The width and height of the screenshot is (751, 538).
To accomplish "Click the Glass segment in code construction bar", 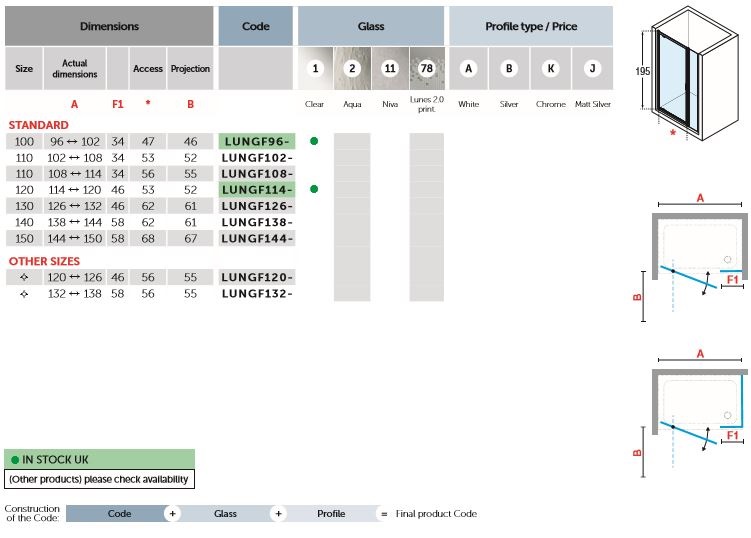I will click(225, 514).
